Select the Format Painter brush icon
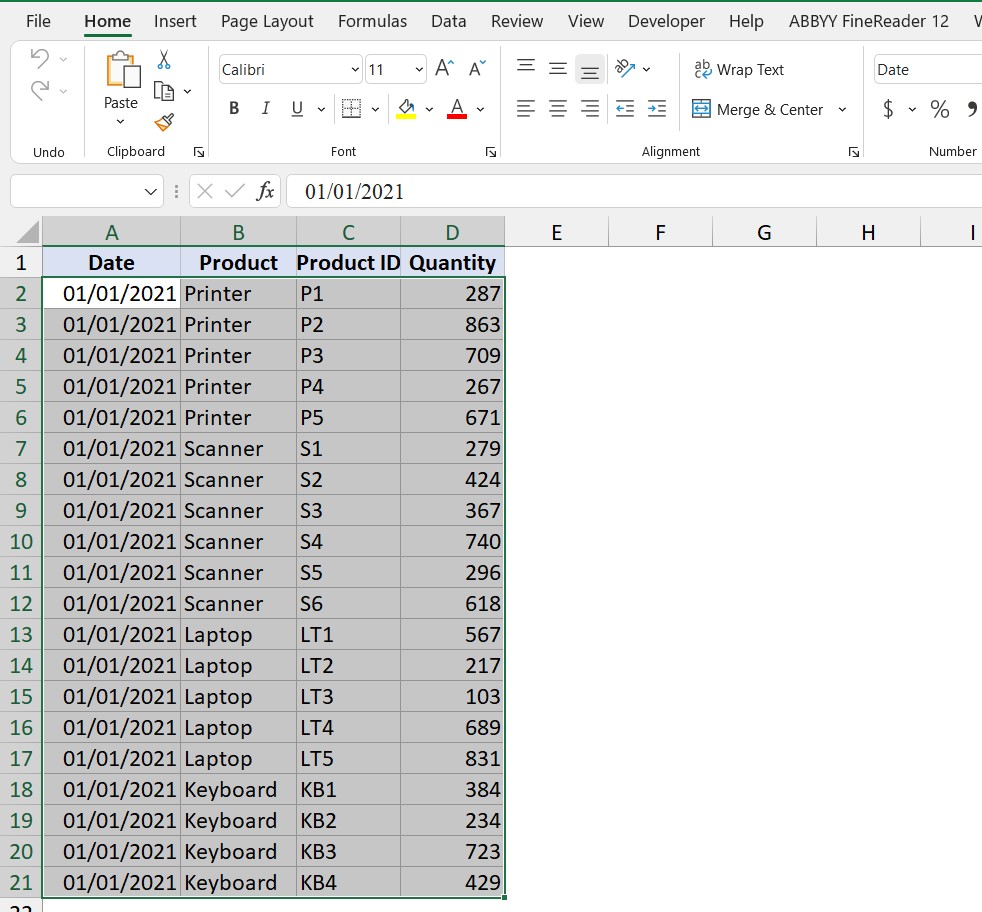The width and height of the screenshot is (982, 912). [164, 122]
